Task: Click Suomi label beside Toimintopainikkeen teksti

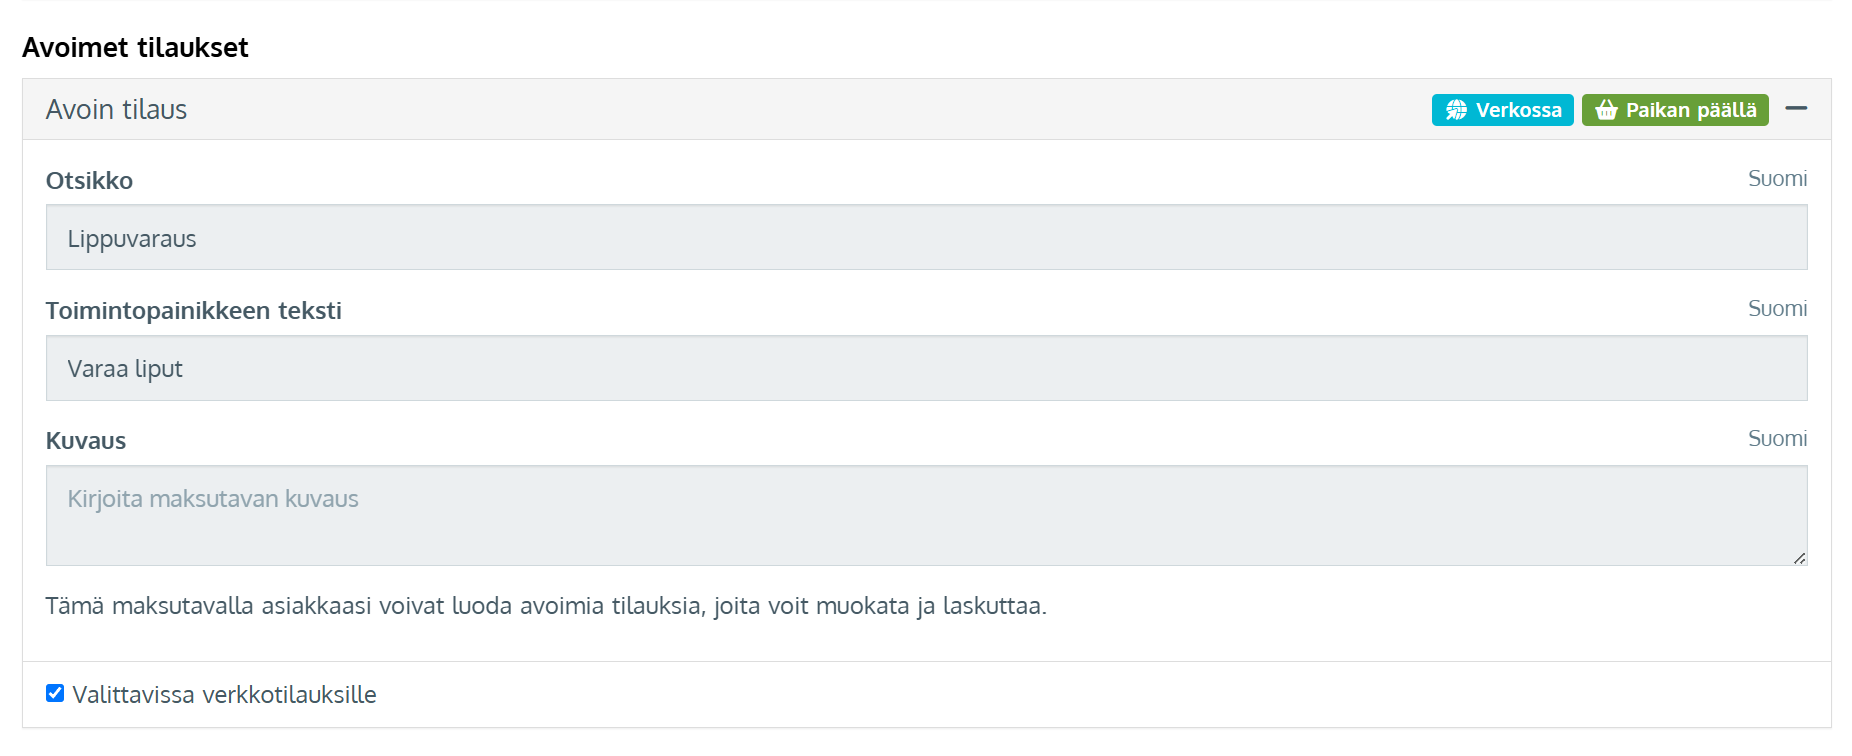Action: point(1777,309)
